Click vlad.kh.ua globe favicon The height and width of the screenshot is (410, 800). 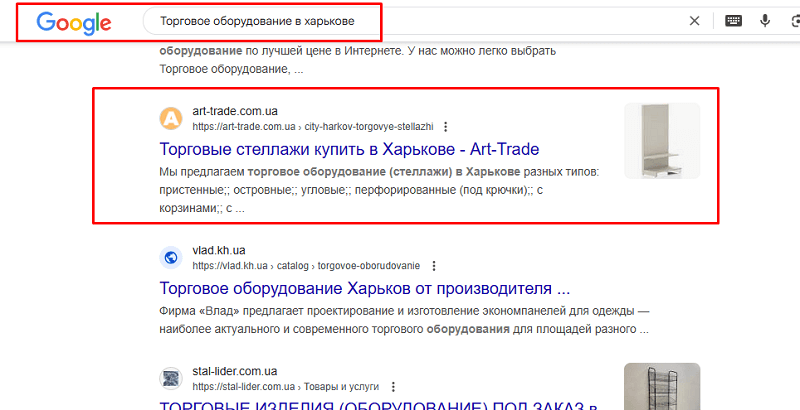point(171,258)
